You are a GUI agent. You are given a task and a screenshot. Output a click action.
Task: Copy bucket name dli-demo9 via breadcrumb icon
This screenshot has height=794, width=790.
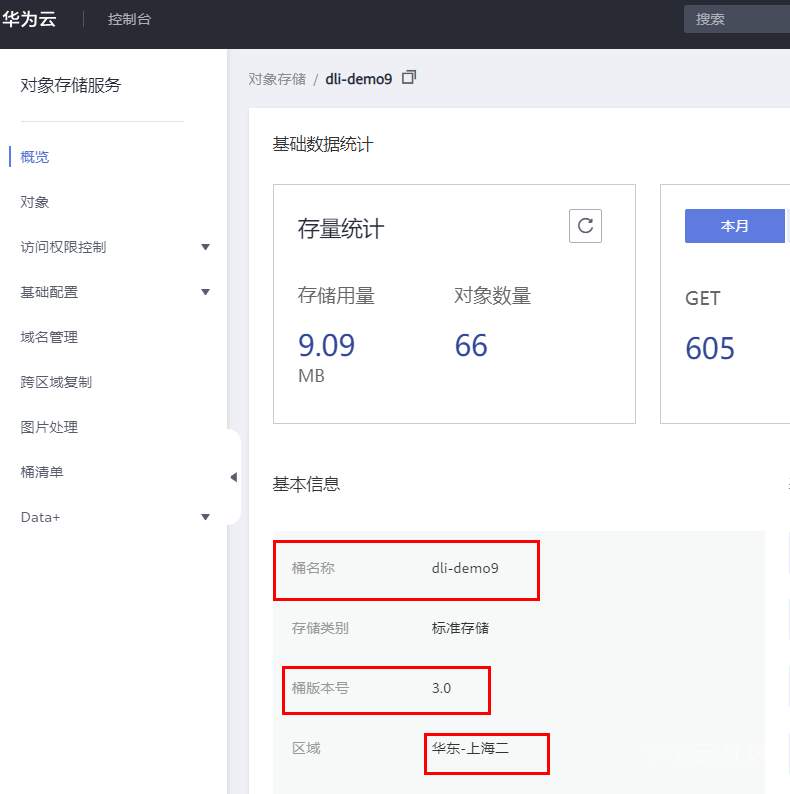click(409, 77)
